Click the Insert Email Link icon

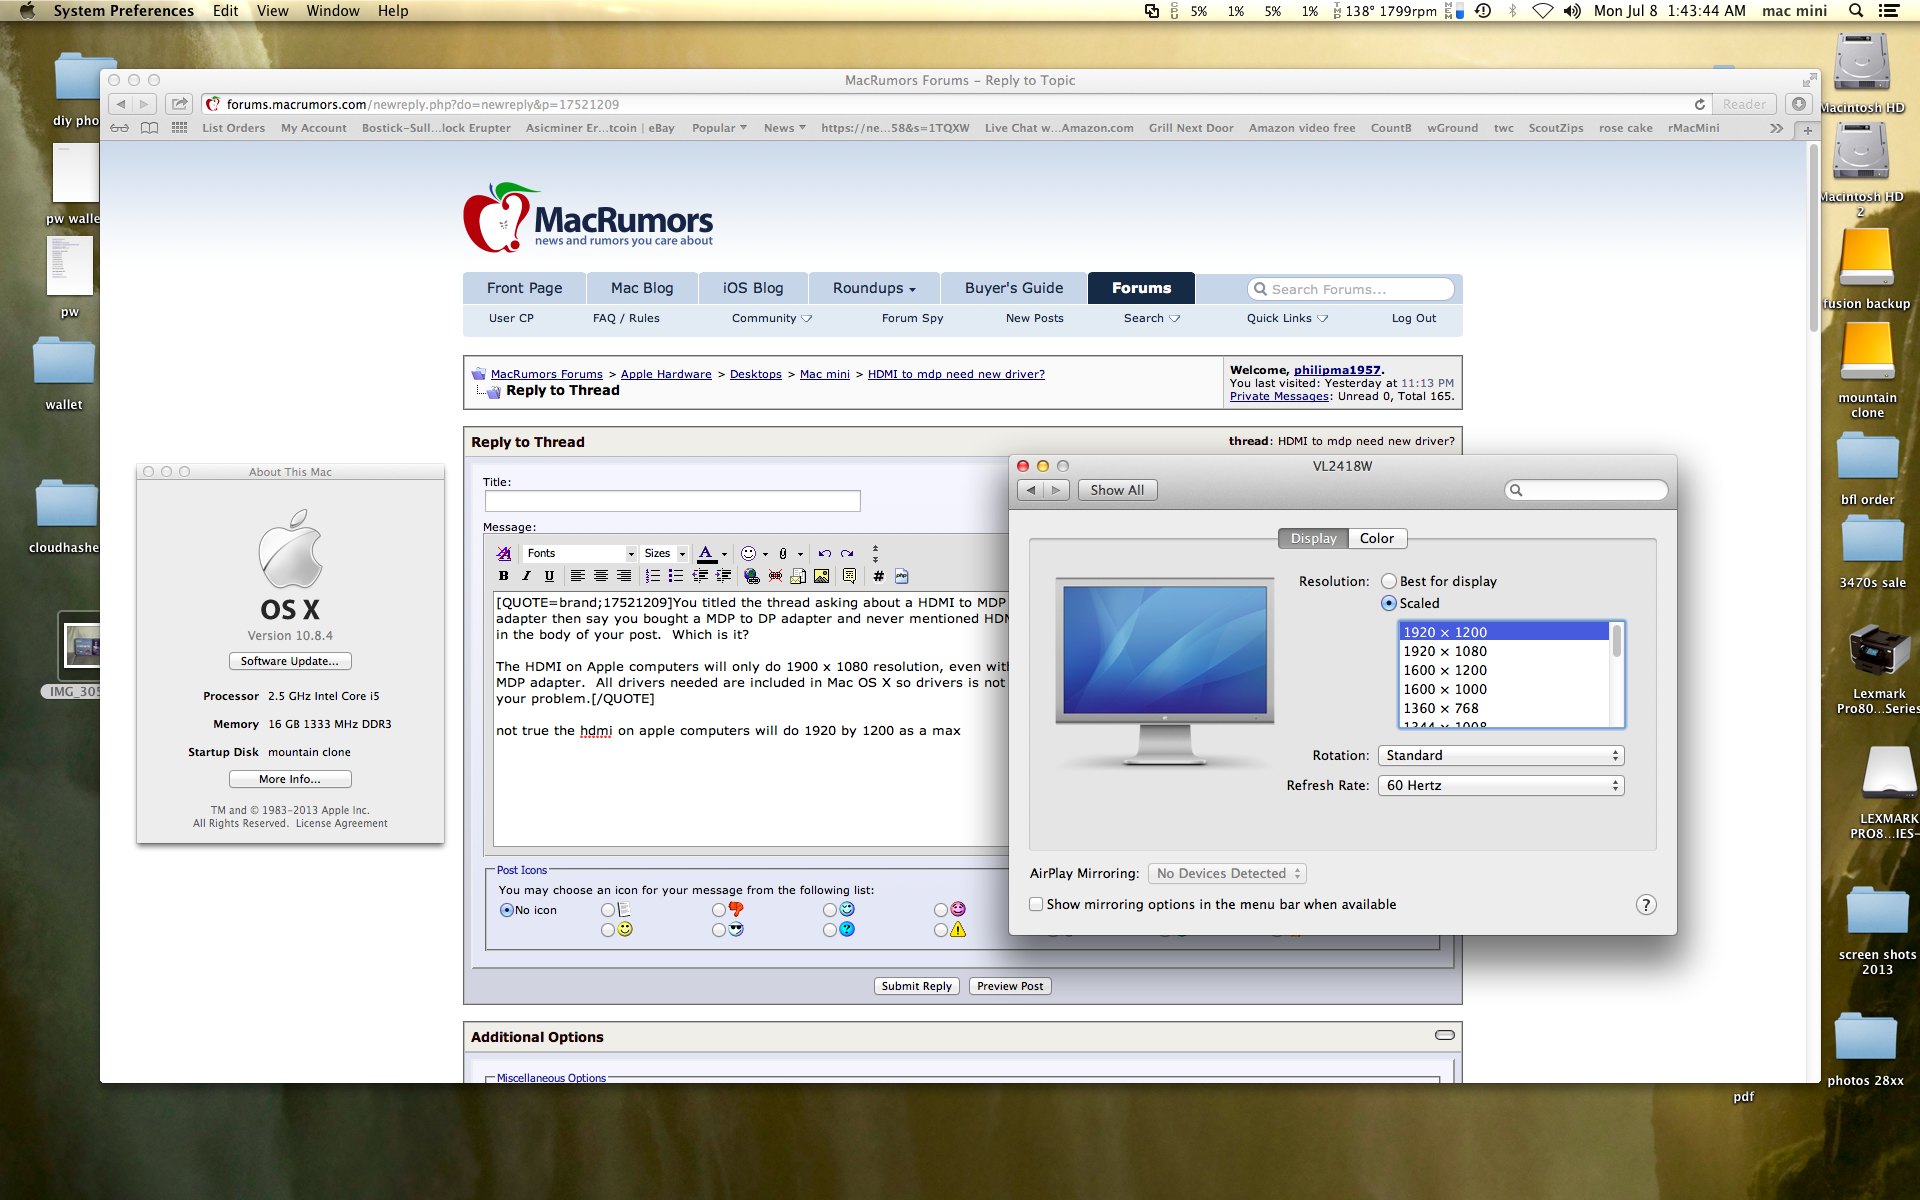798,576
